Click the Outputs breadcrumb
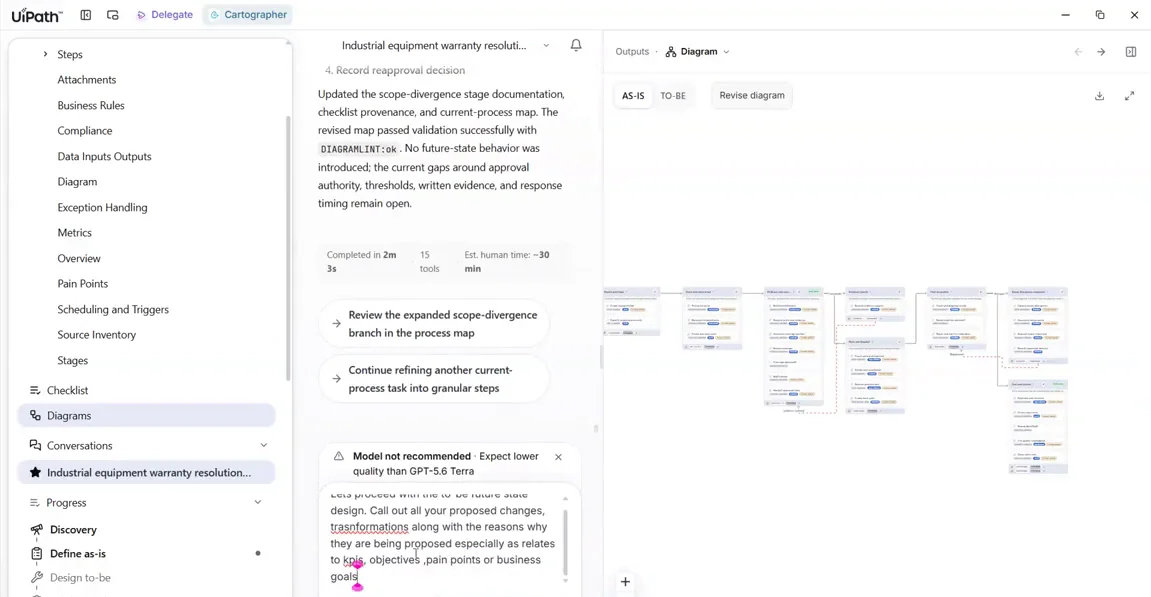1151x597 pixels. 632,51
